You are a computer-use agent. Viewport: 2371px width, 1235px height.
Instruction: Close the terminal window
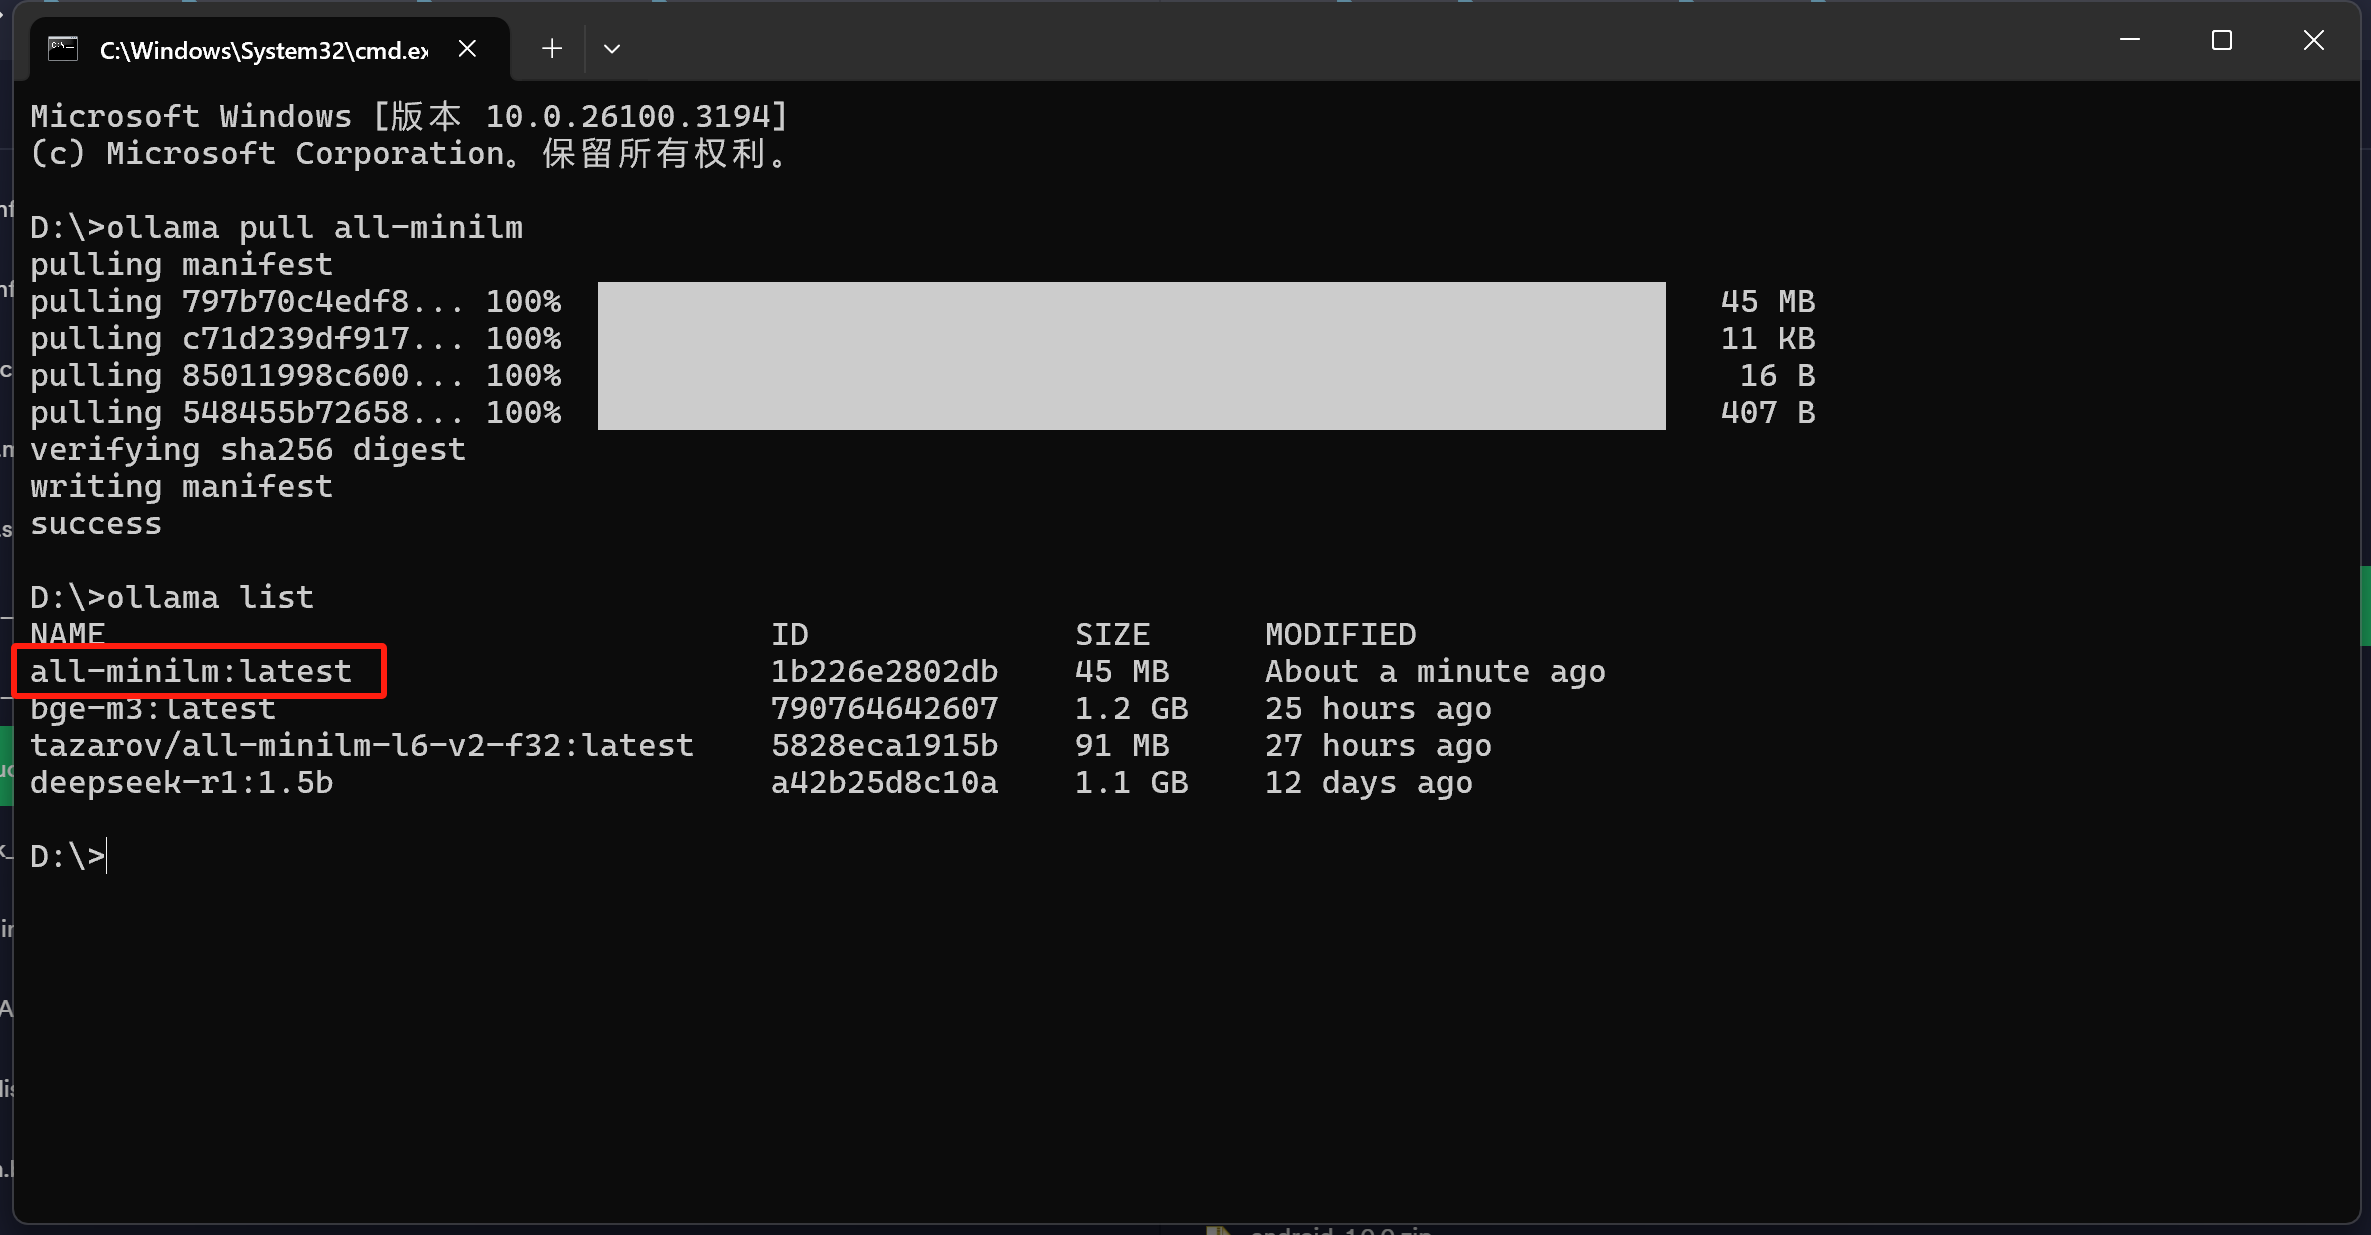tap(2313, 40)
